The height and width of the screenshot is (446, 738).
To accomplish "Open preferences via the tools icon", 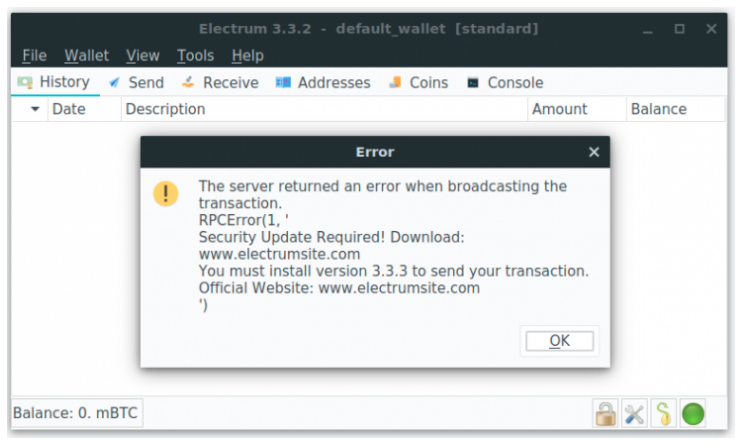I will coord(634,414).
